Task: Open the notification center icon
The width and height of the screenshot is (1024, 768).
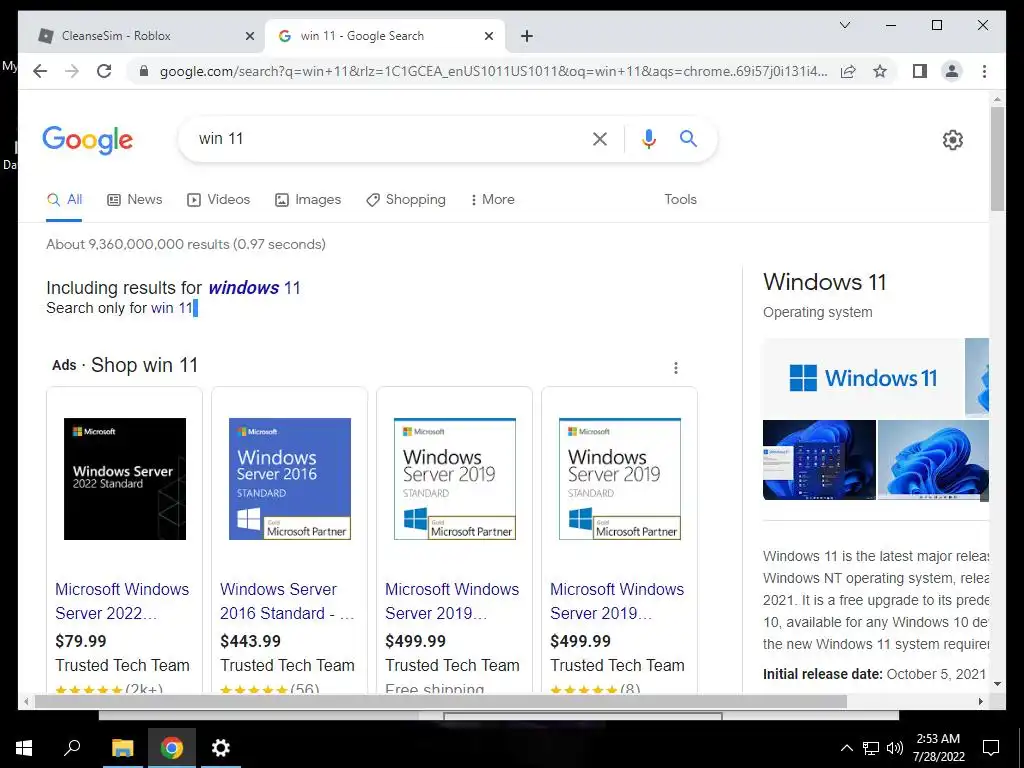Action: point(991,748)
